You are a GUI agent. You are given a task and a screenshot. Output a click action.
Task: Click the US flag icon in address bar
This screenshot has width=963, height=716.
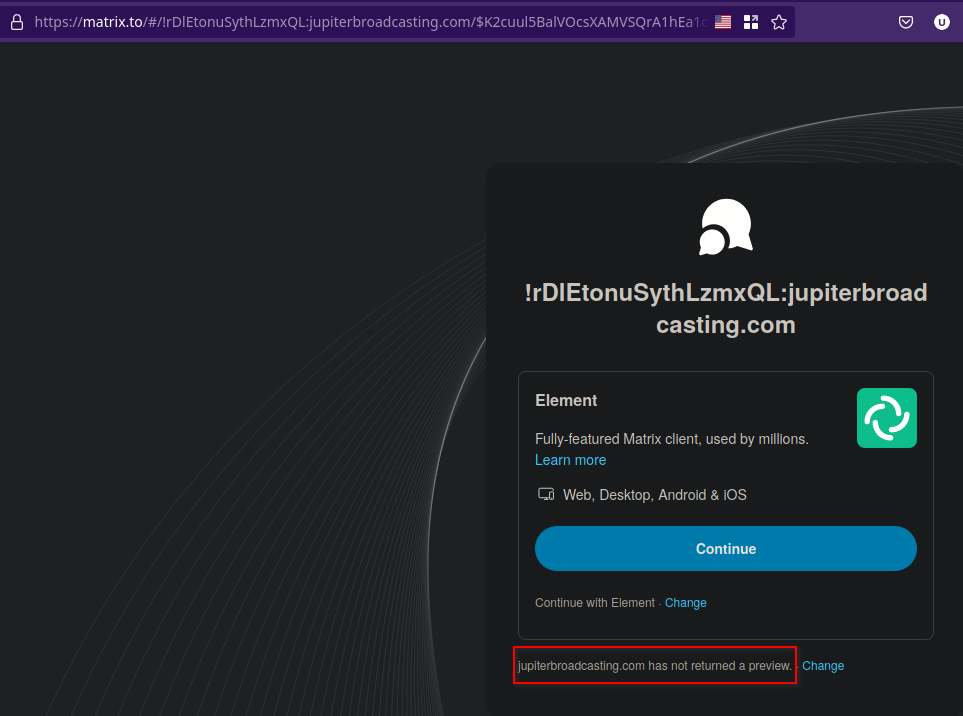tap(723, 22)
